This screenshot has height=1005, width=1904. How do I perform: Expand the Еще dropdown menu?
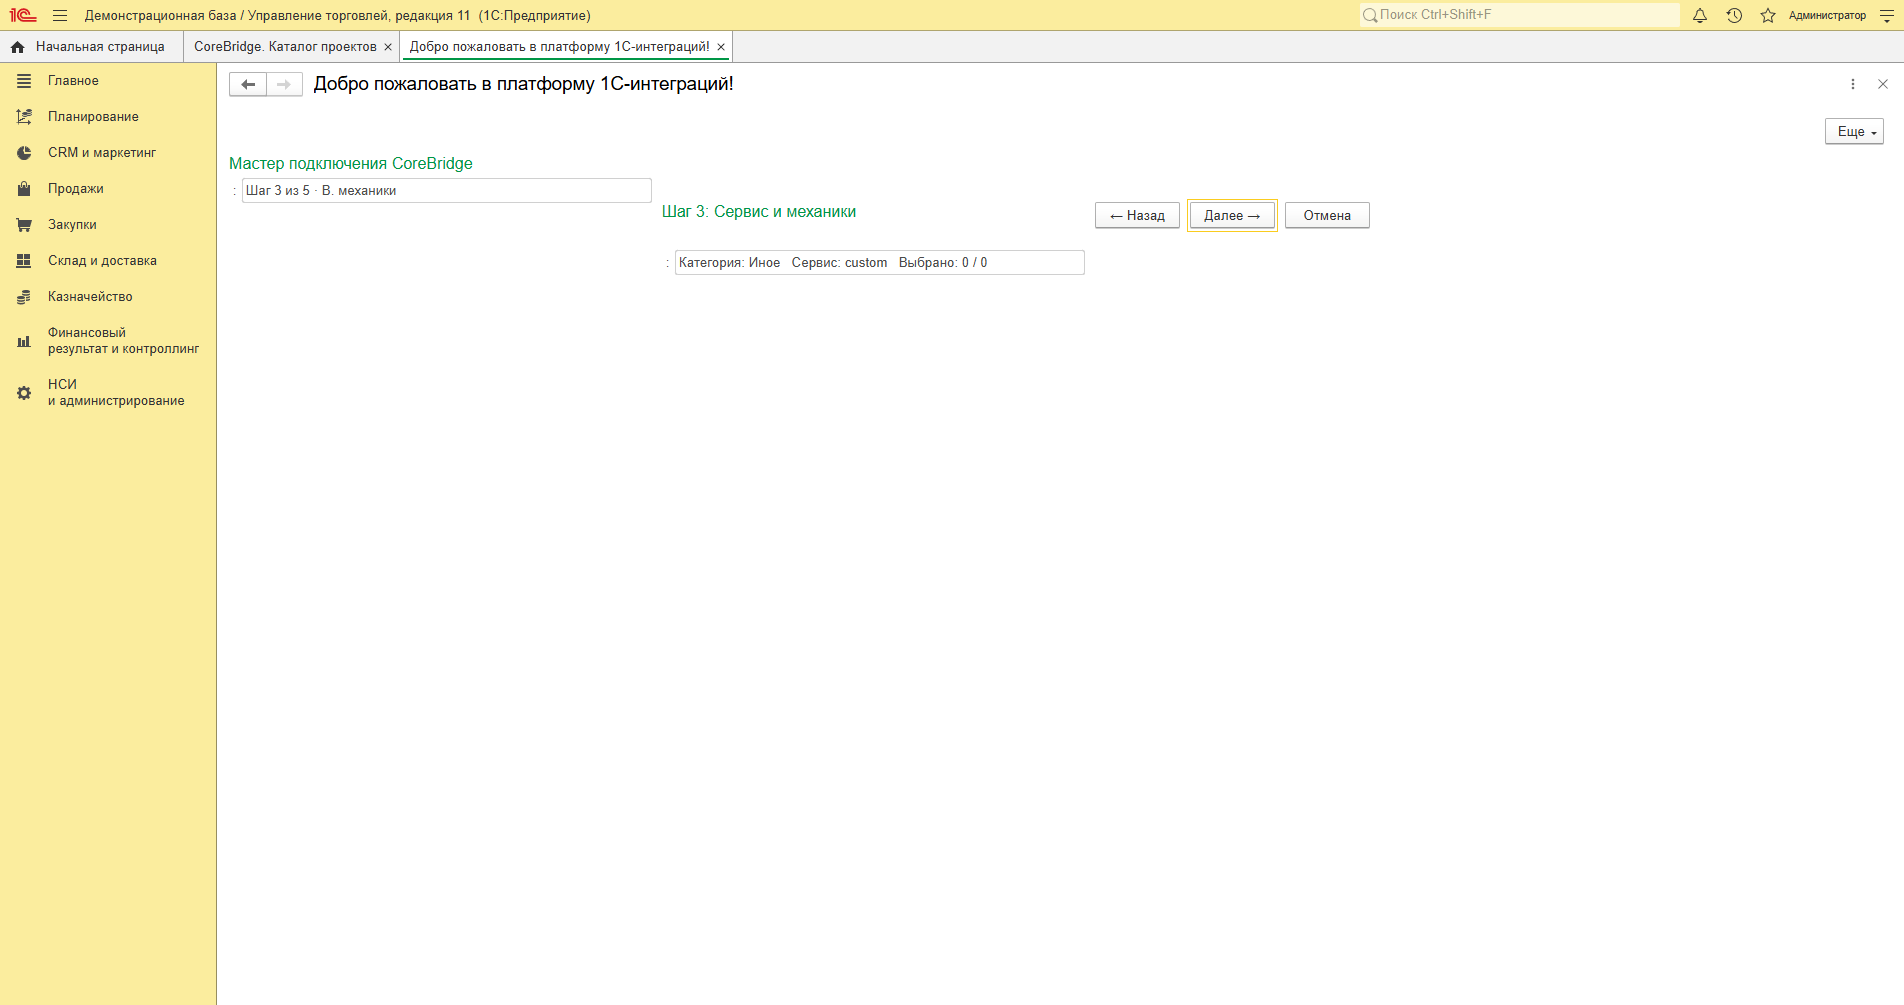[x=1854, y=132]
